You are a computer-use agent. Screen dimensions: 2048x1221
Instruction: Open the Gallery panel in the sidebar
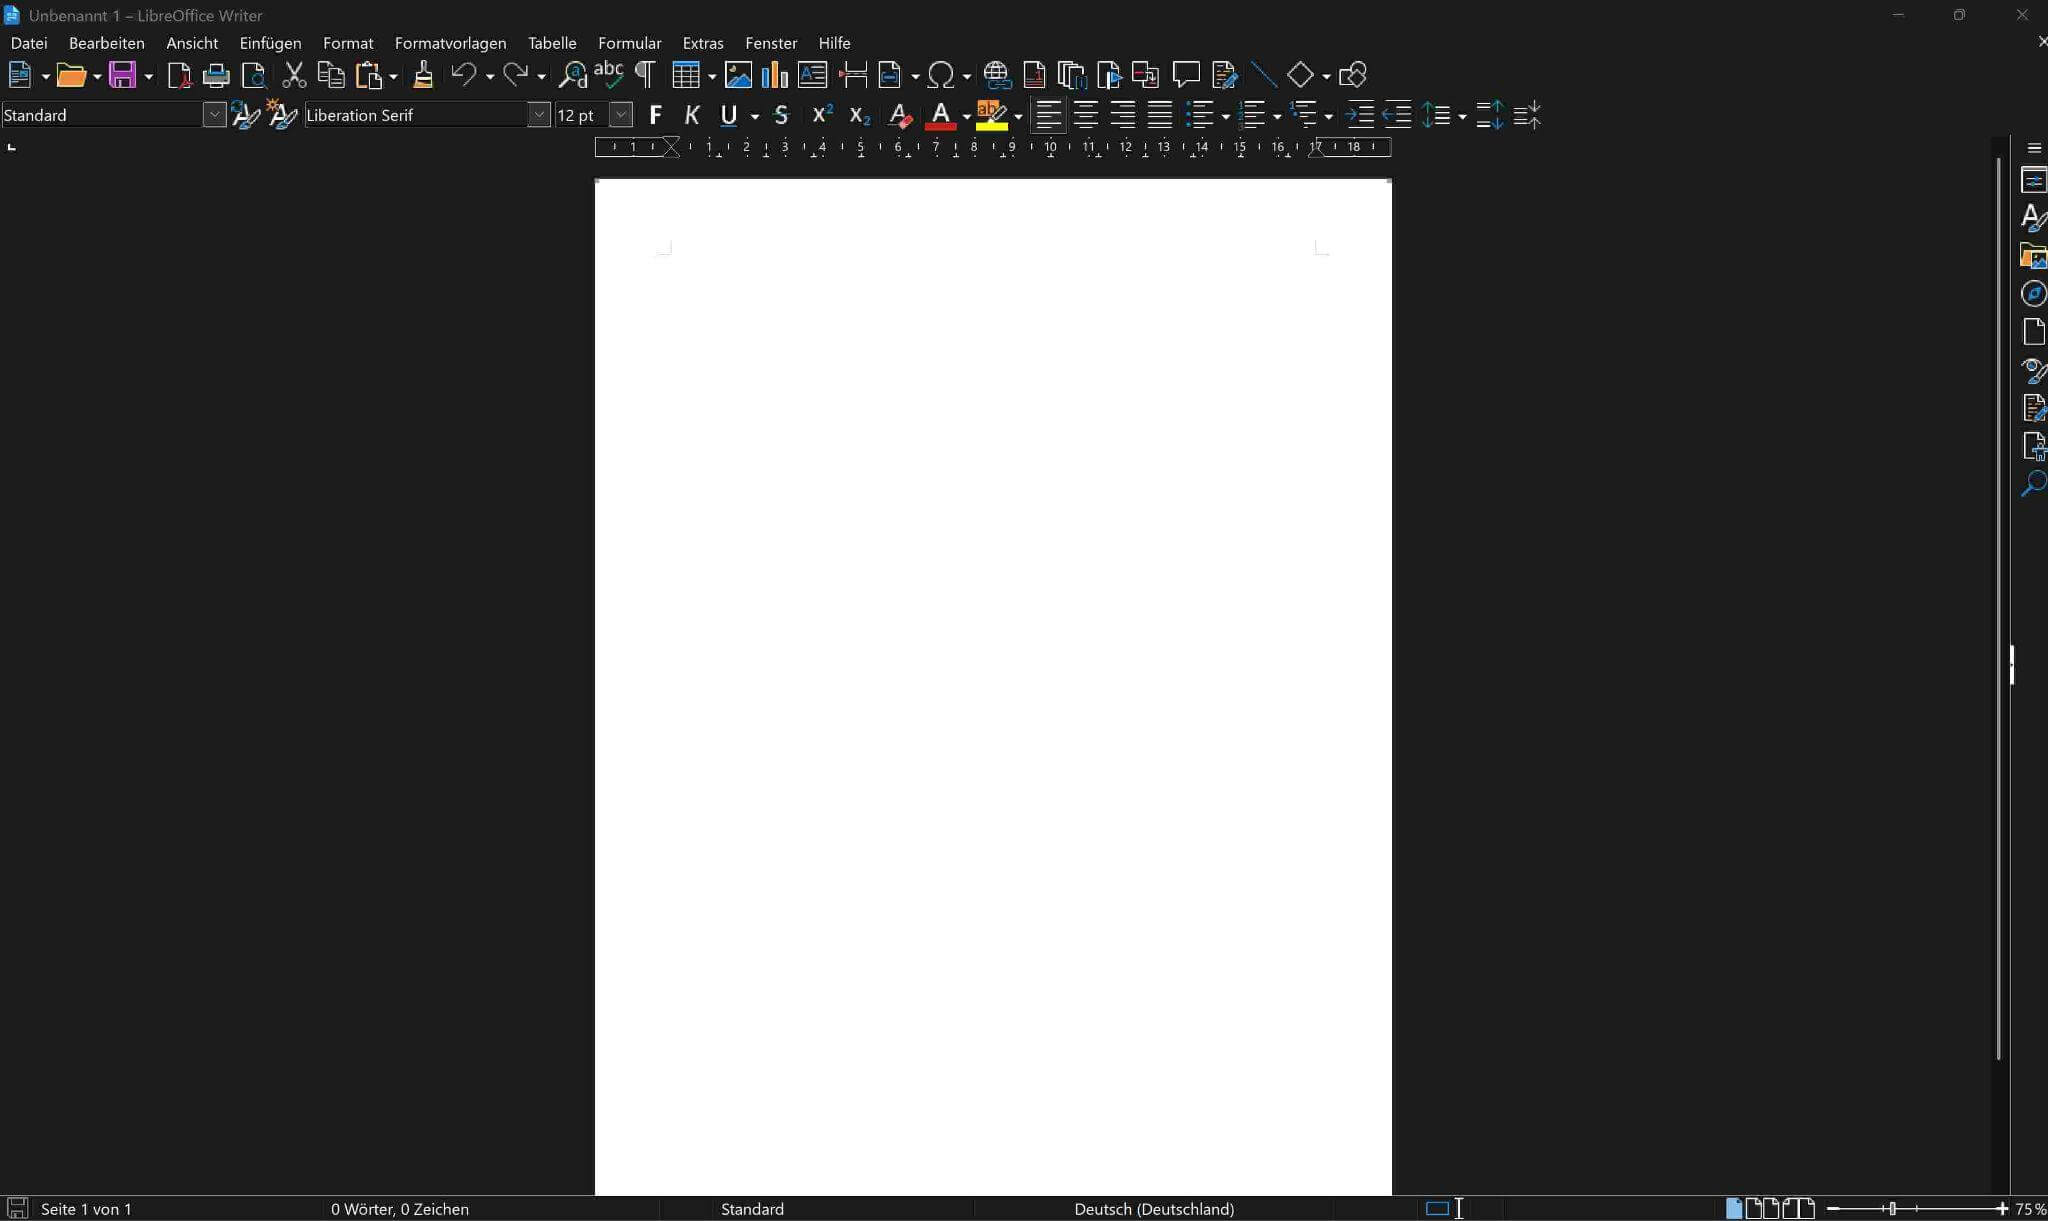[x=2035, y=255]
